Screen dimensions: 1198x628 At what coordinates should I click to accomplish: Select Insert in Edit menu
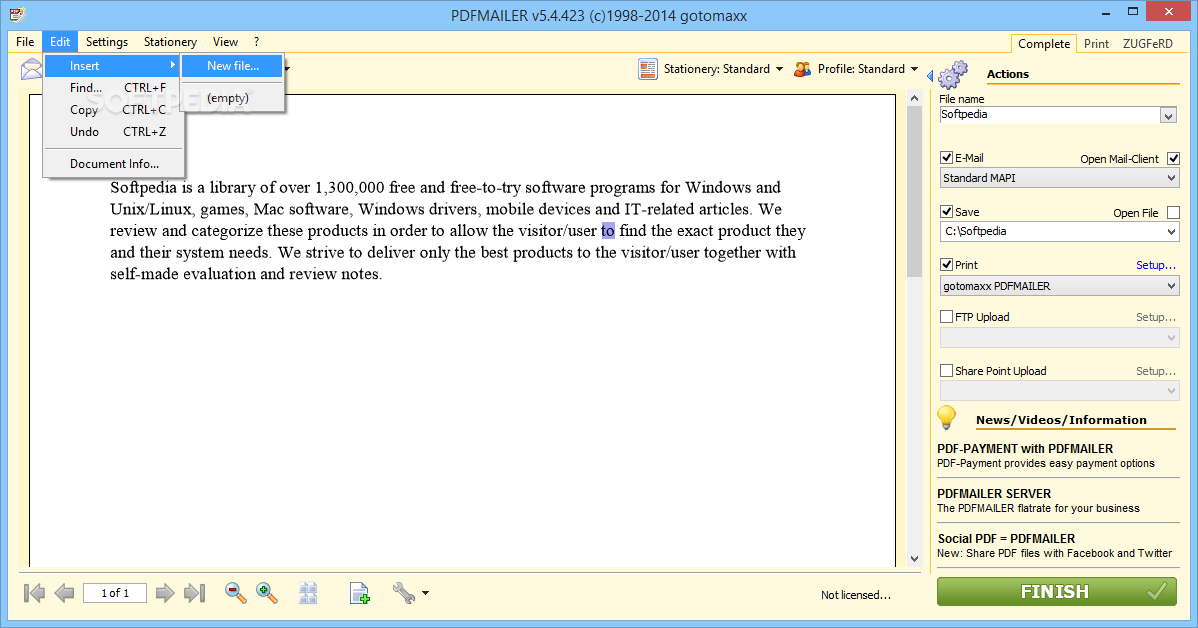pos(113,66)
